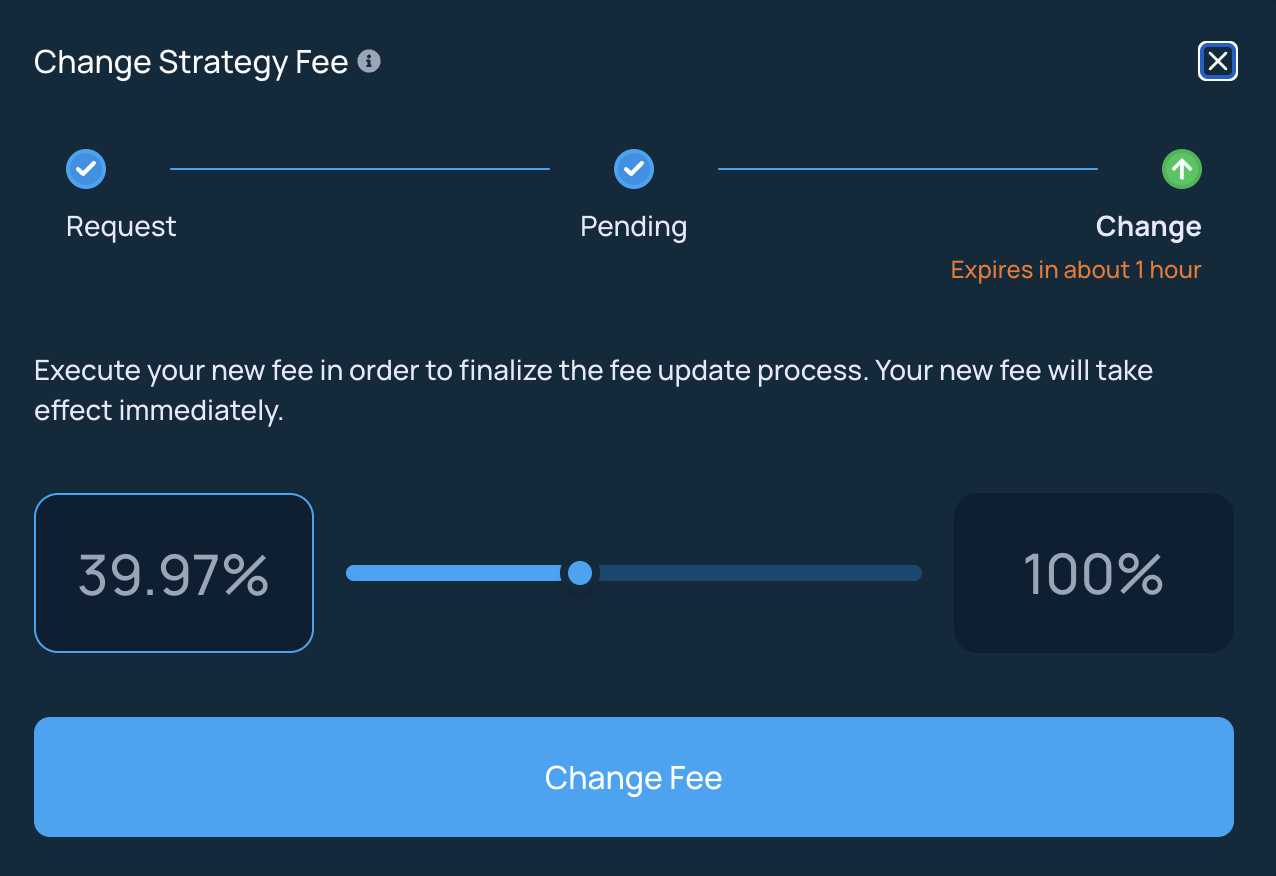Image resolution: width=1276 pixels, height=876 pixels.
Task: Click the take effect immediately text line
Action: click(159, 412)
